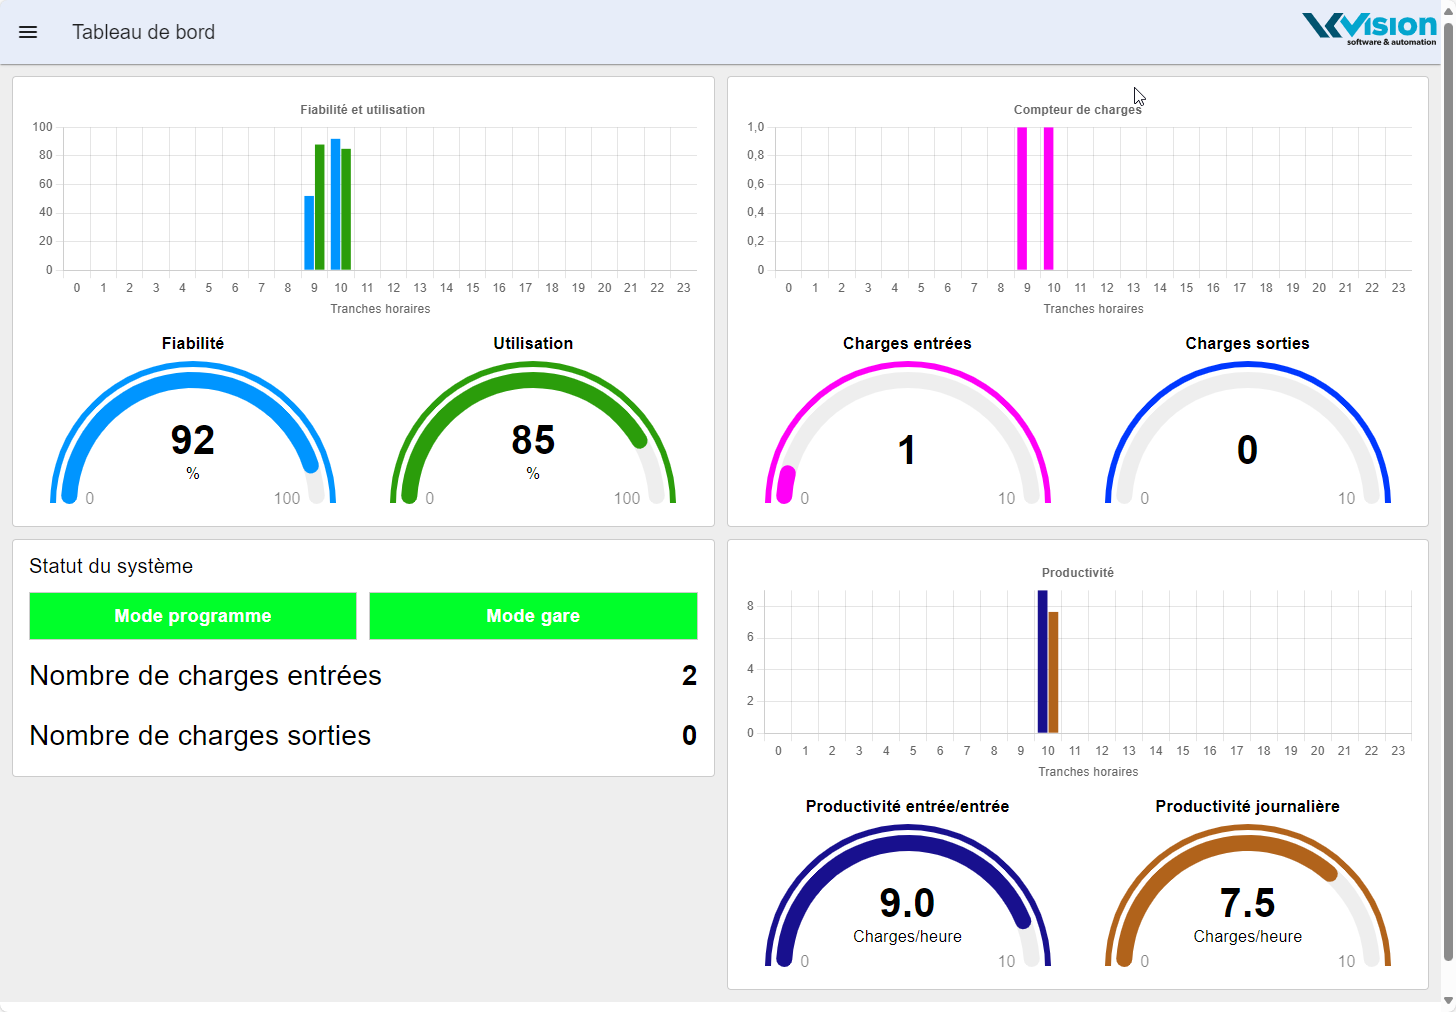
Task: Click the blue bar at hour 10
Action: [x=334, y=205]
